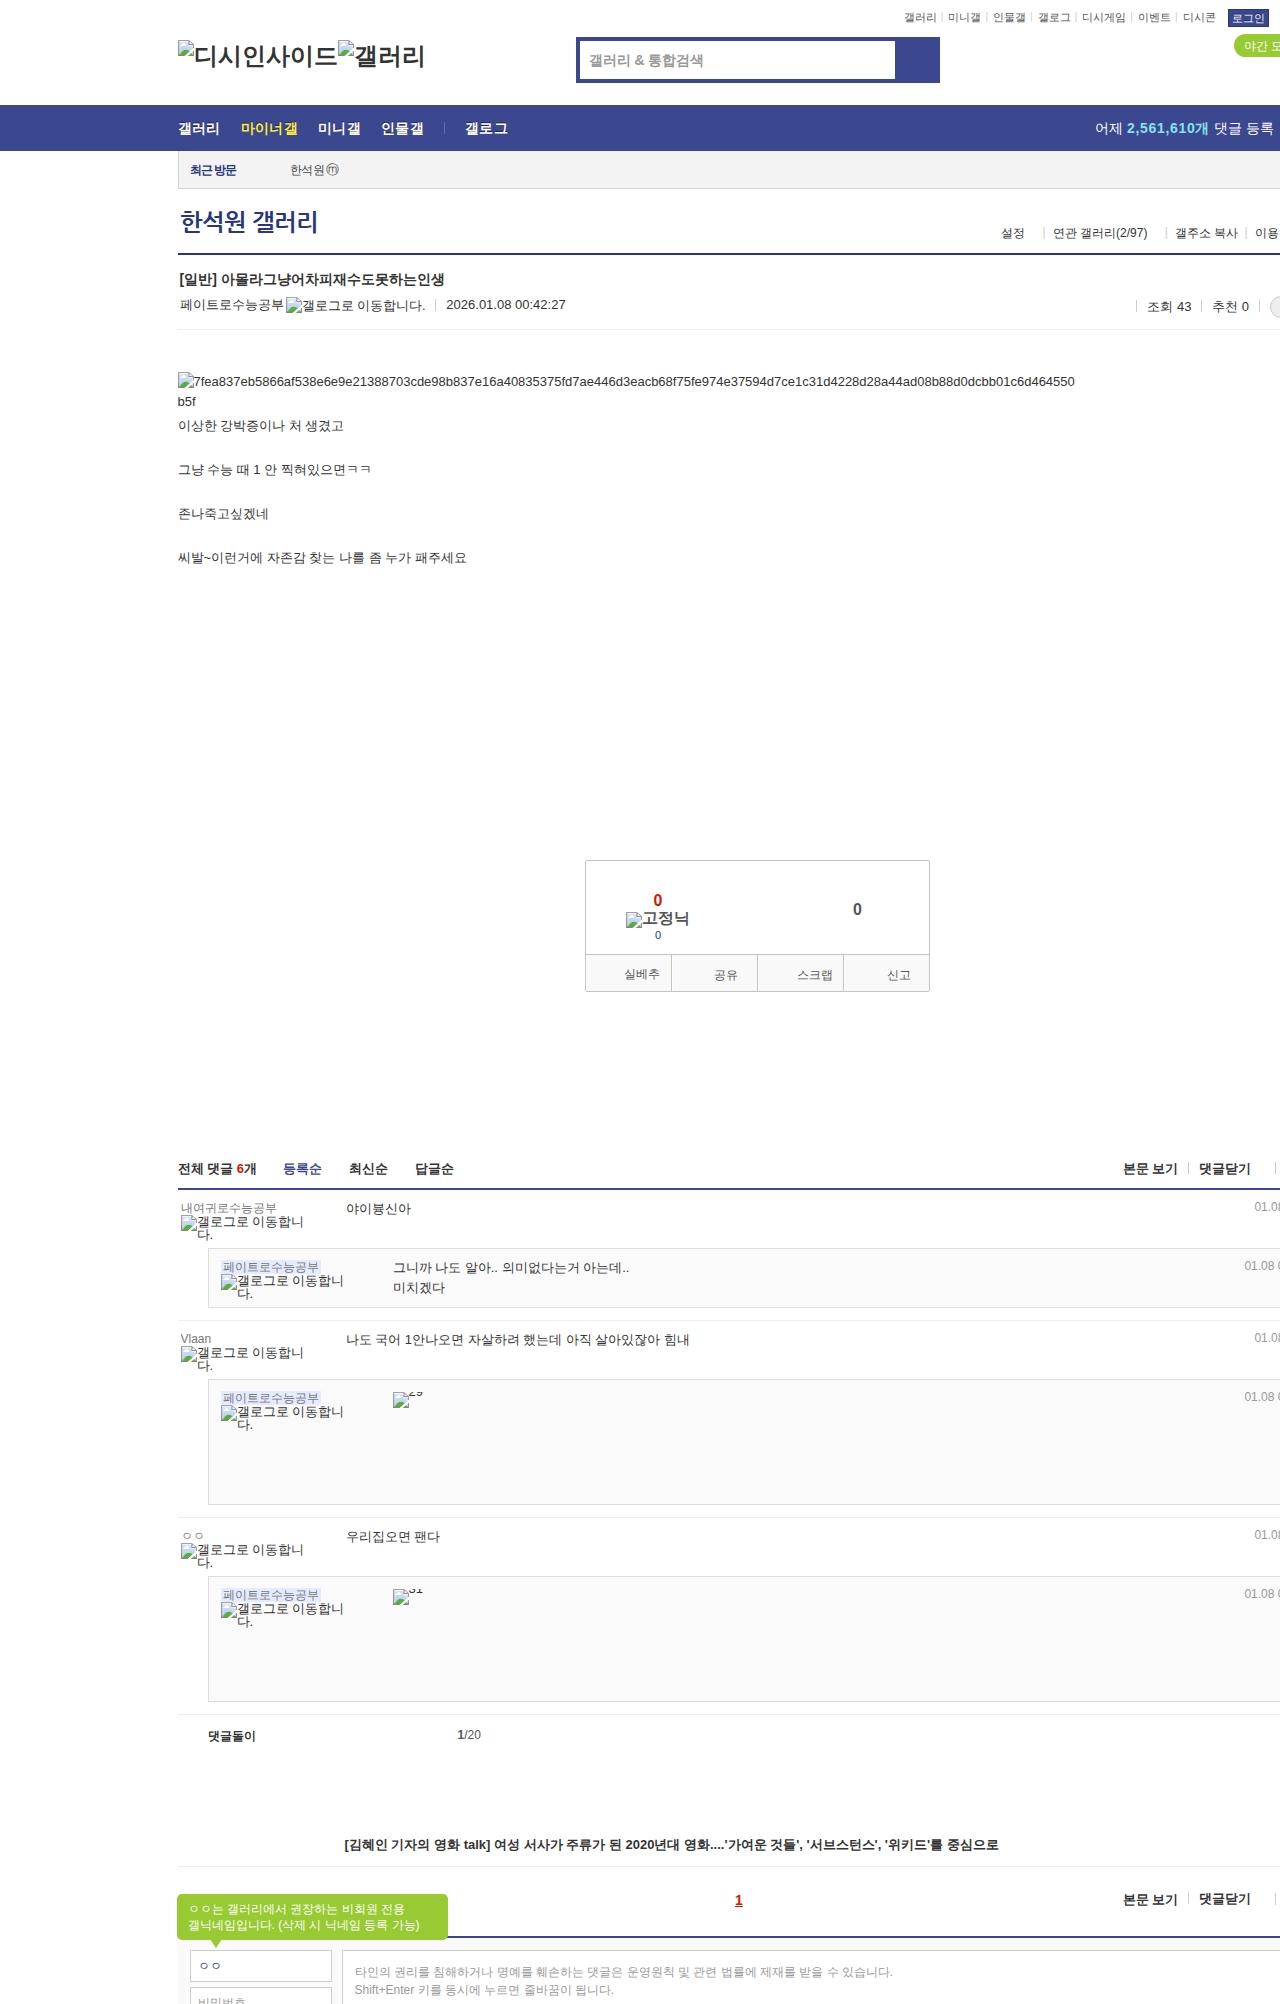Click the 디시인사이드 logo image
Viewport: 1280px width, 2004px height.
pyautogui.click(x=258, y=56)
